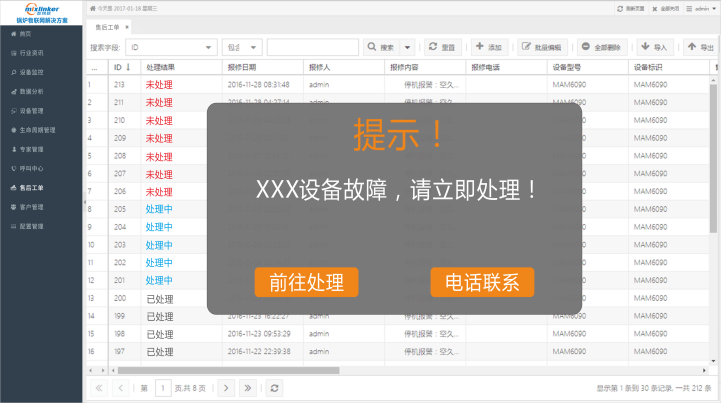
Task: Open the admin user menu
Action: pos(700,7)
